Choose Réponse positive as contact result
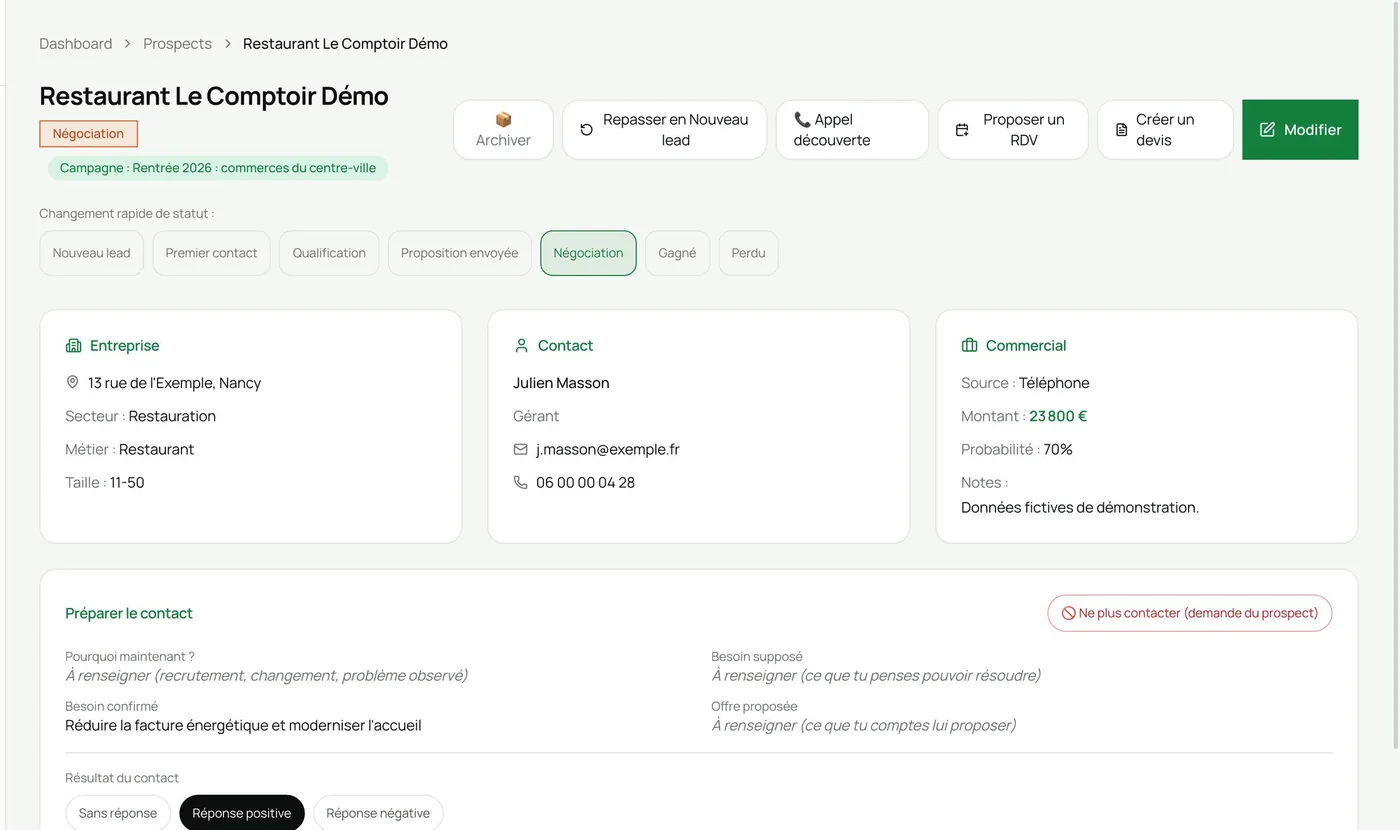Image resolution: width=1400 pixels, height=830 pixels. (242, 813)
